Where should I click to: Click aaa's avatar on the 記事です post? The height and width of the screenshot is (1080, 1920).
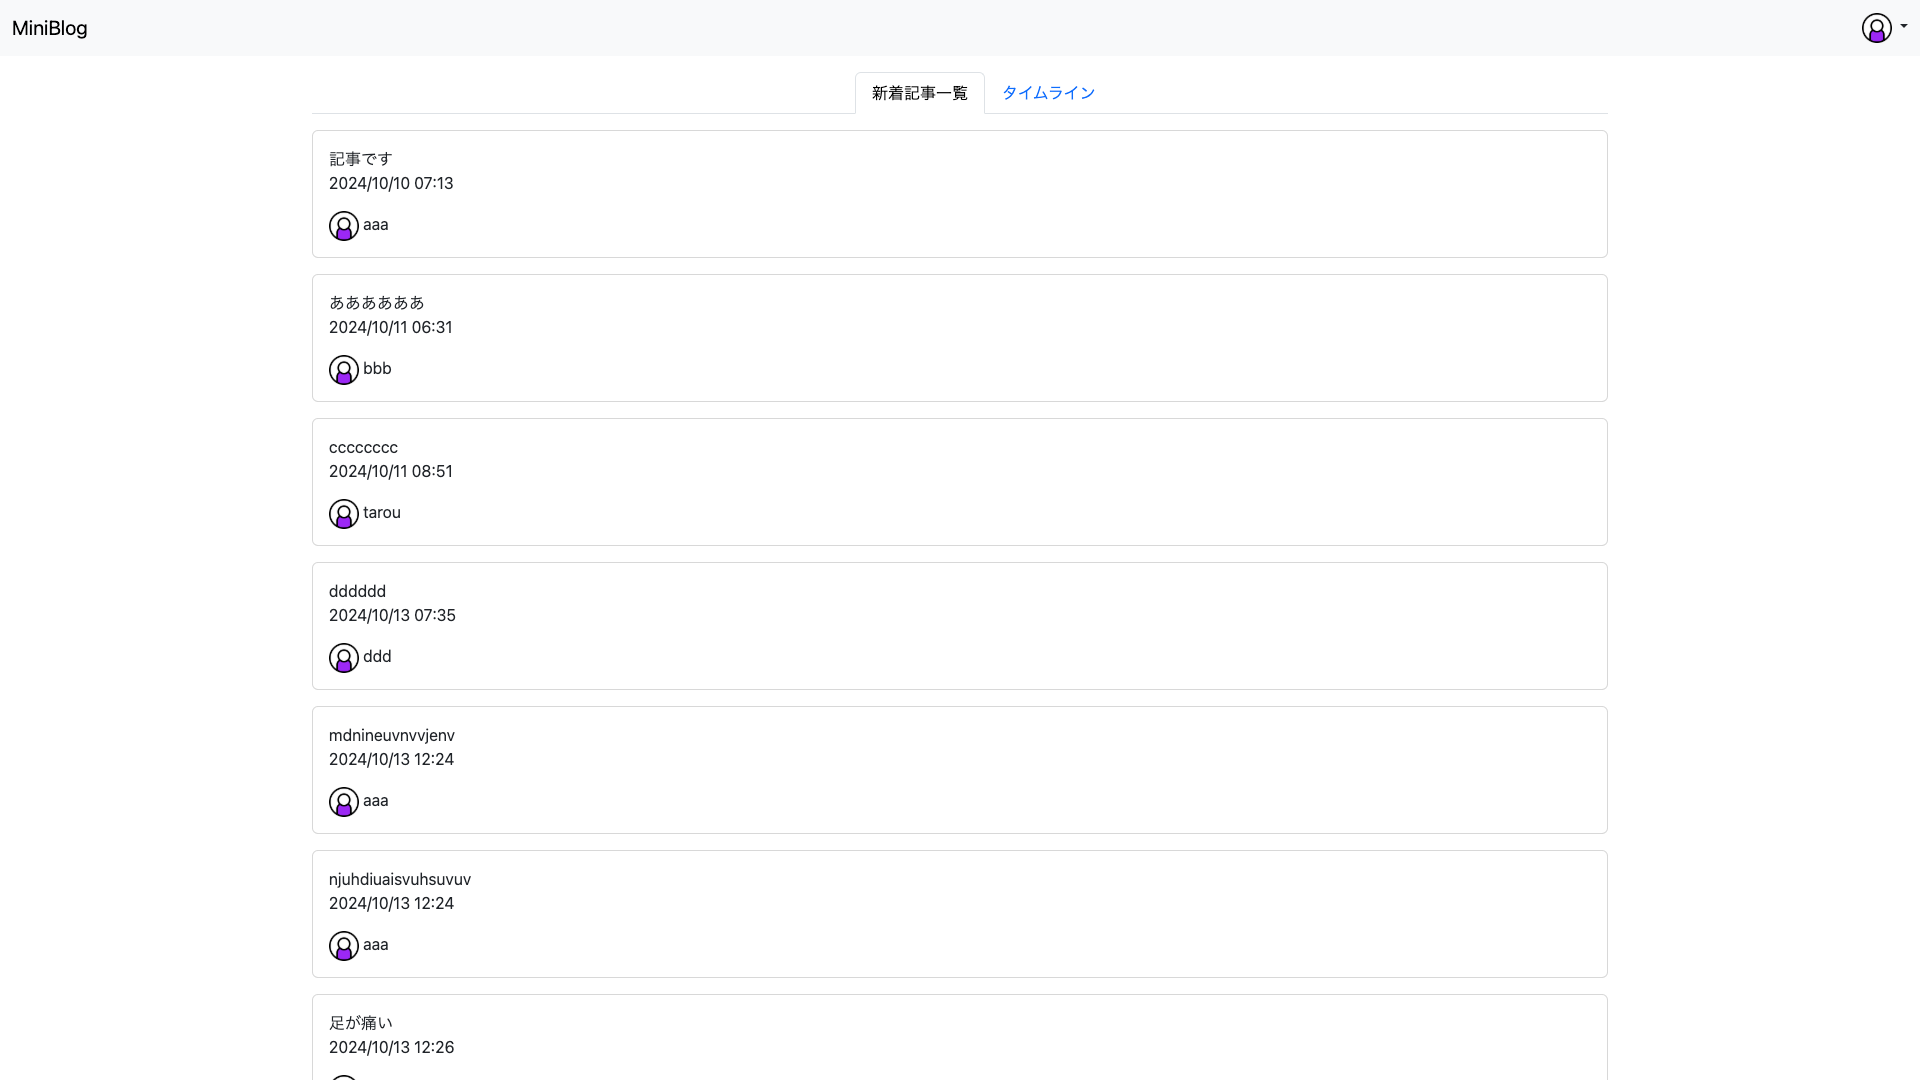pos(343,226)
